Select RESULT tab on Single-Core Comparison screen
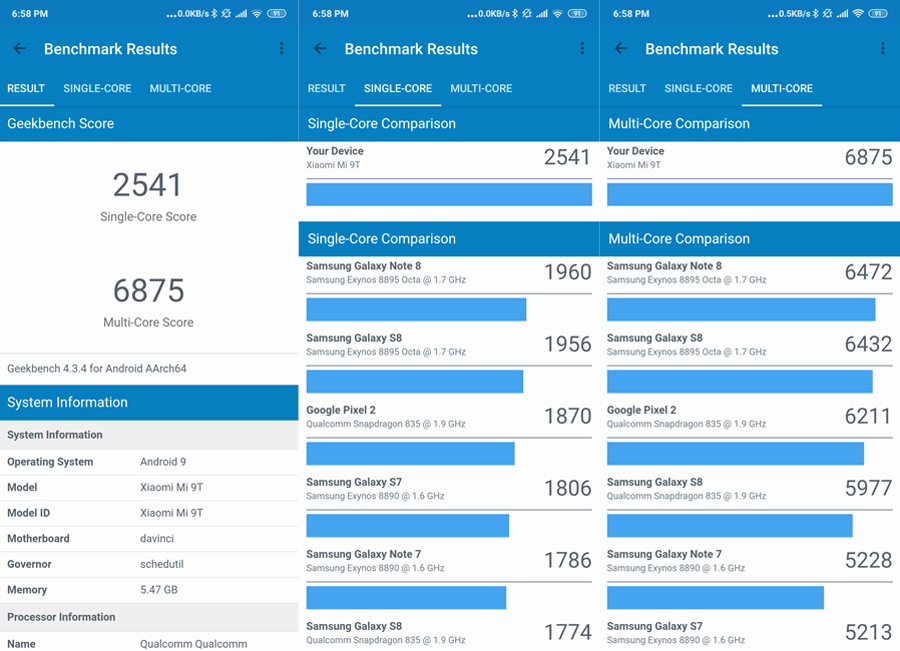The image size is (900, 651). point(326,88)
